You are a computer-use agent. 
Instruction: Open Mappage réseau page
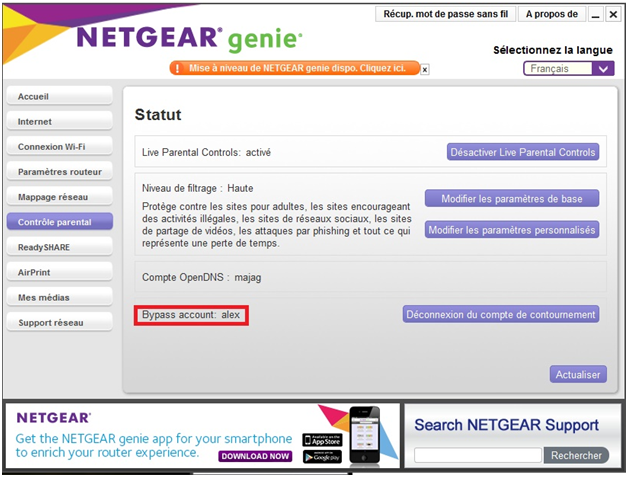click(x=60, y=197)
